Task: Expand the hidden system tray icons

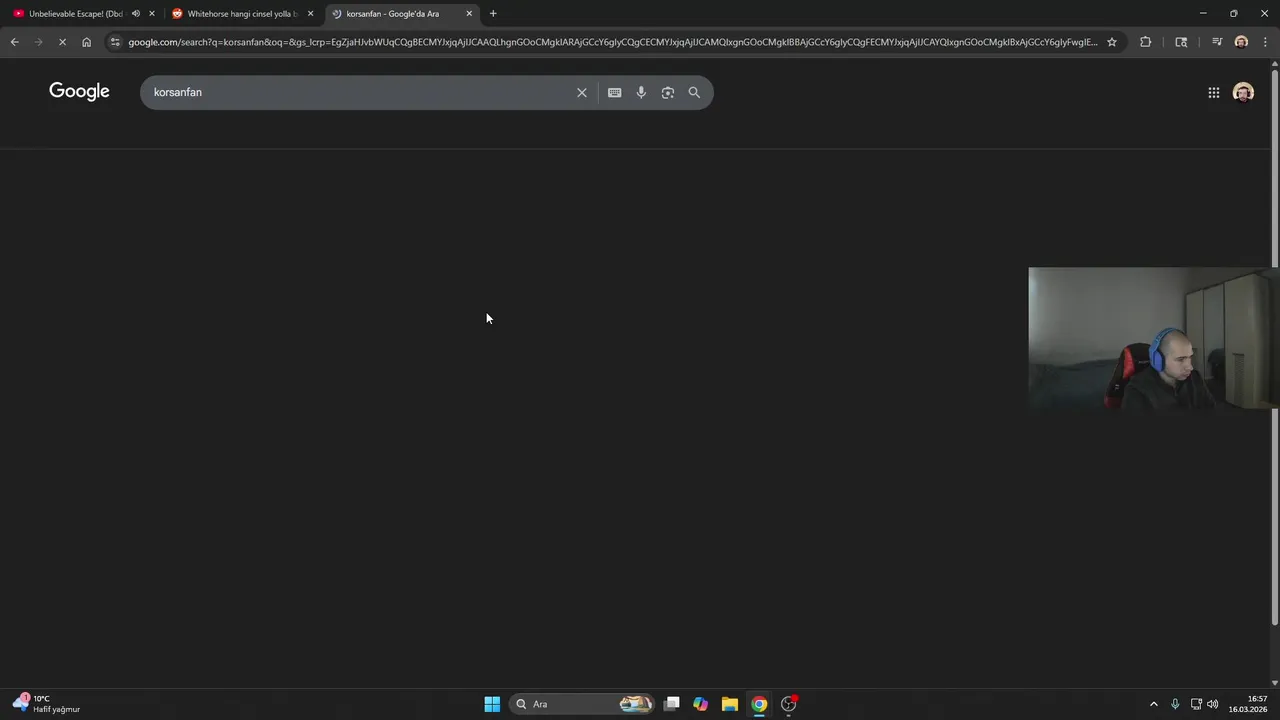Action: pos(1153,704)
